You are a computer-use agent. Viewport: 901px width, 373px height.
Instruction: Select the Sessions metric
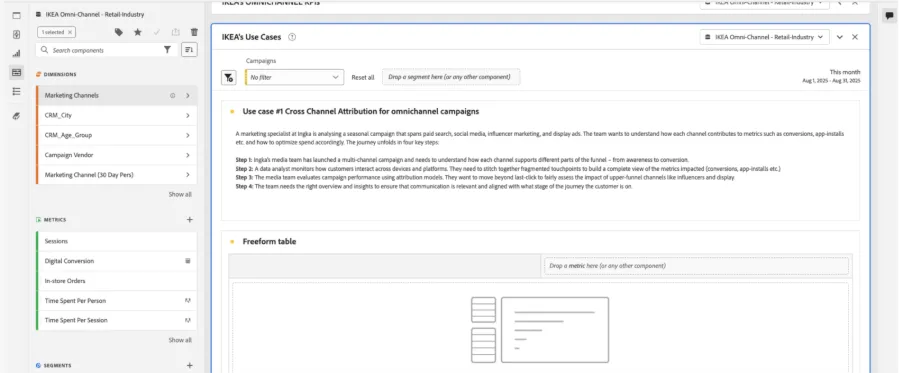click(117, 241)
